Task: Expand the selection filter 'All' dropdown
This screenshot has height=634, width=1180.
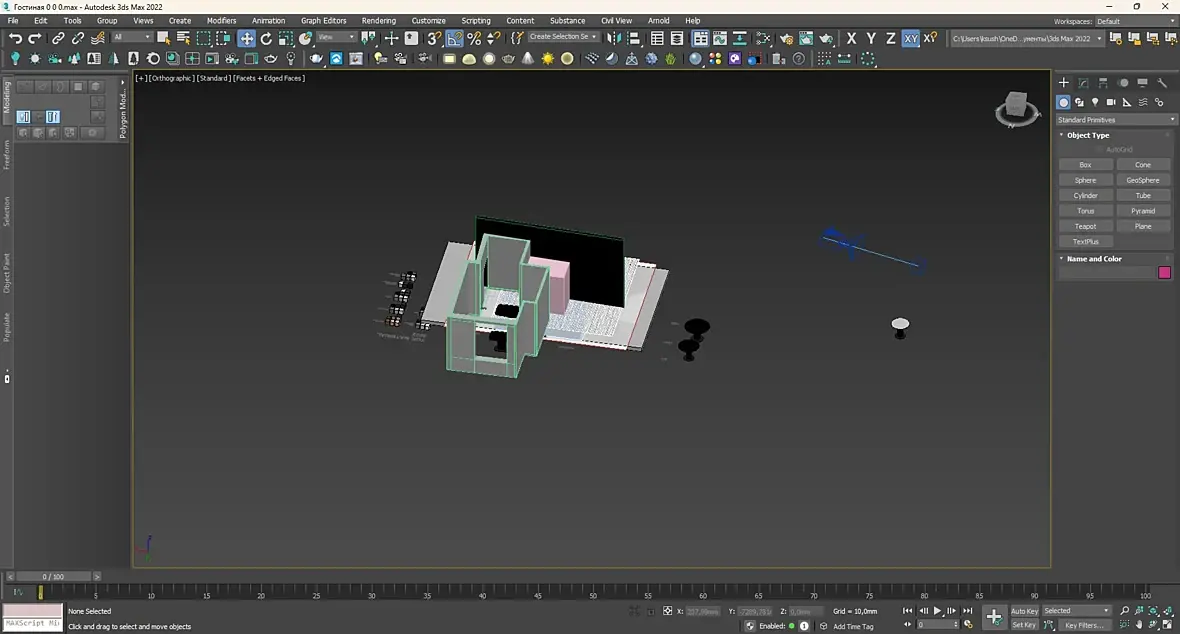Action: click(132, 38)
